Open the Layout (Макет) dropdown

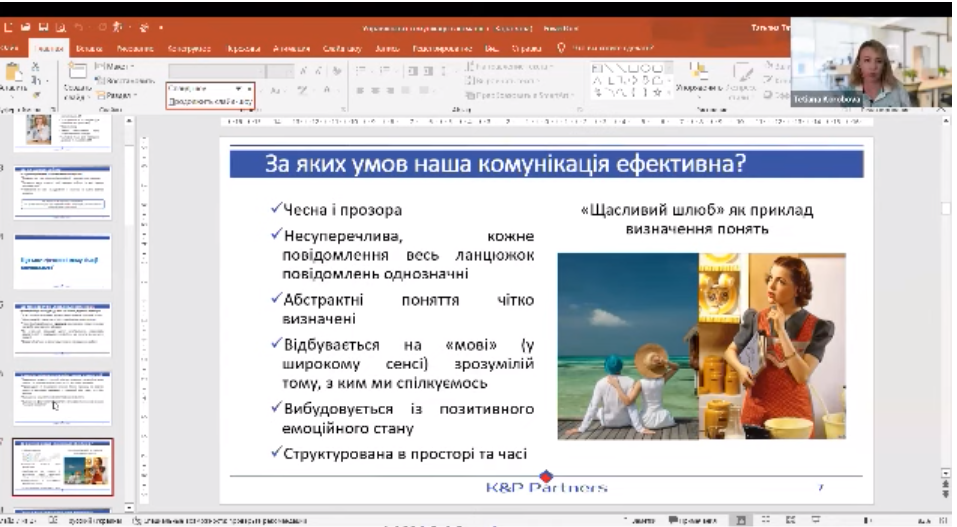pos(118,66)
